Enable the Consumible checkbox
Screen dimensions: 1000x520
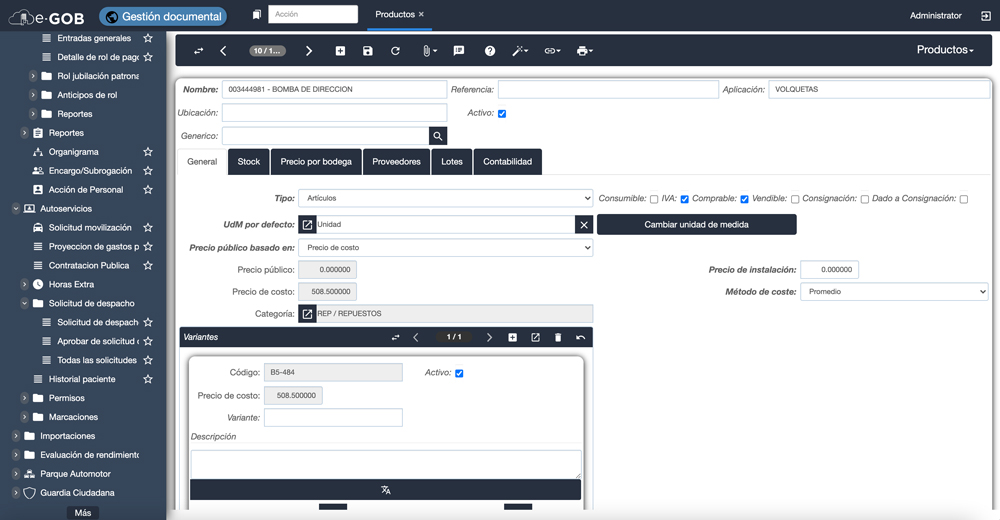coord(654,199)
